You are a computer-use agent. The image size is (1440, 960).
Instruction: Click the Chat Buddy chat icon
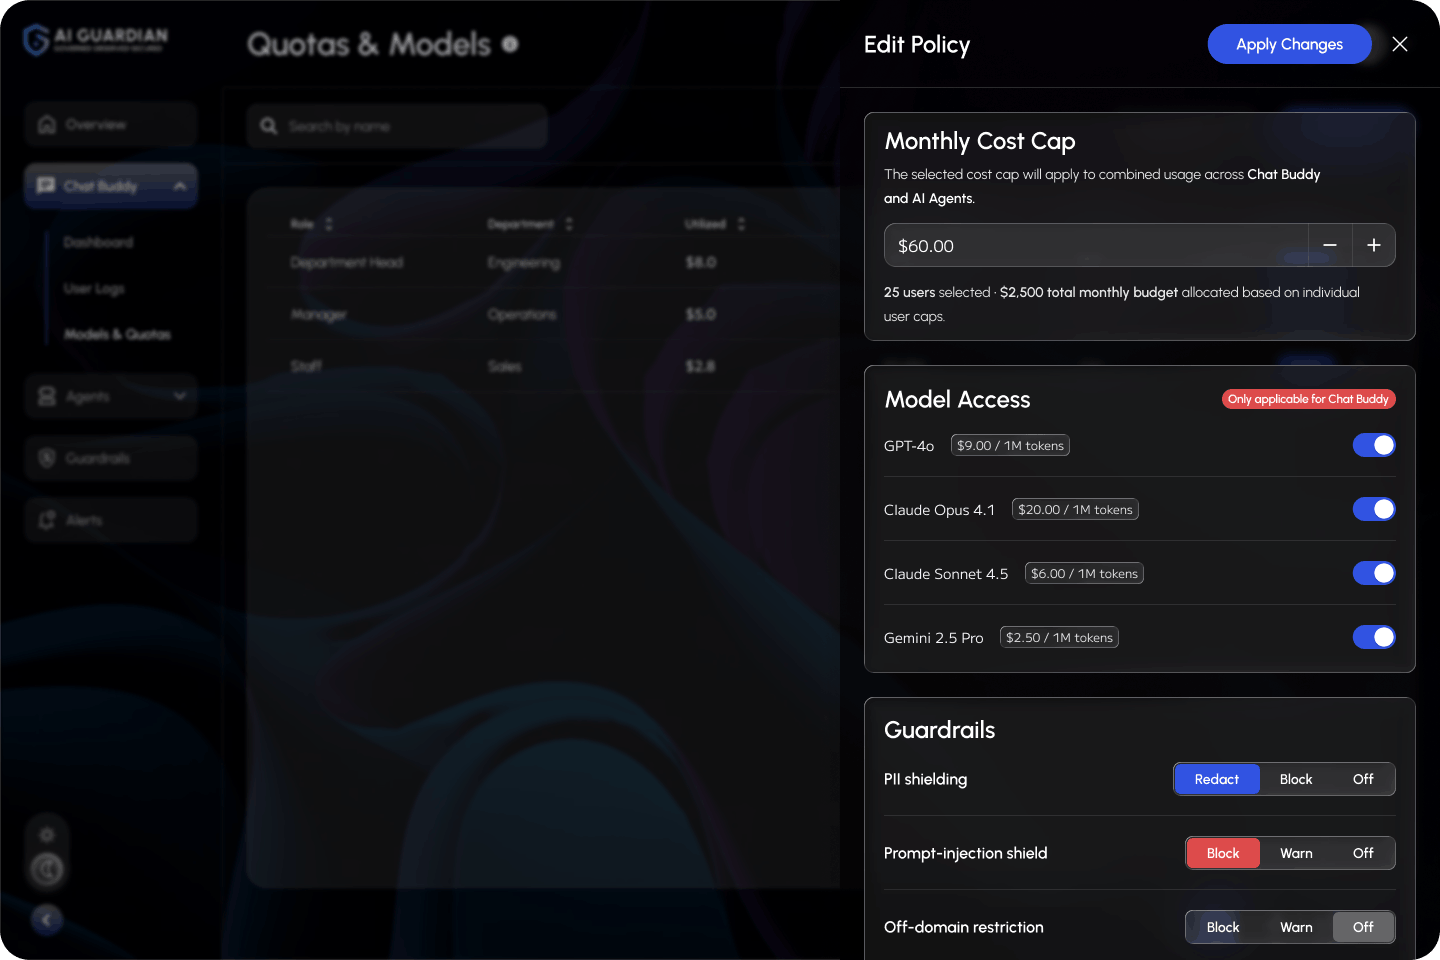click(x=46, y=186)
